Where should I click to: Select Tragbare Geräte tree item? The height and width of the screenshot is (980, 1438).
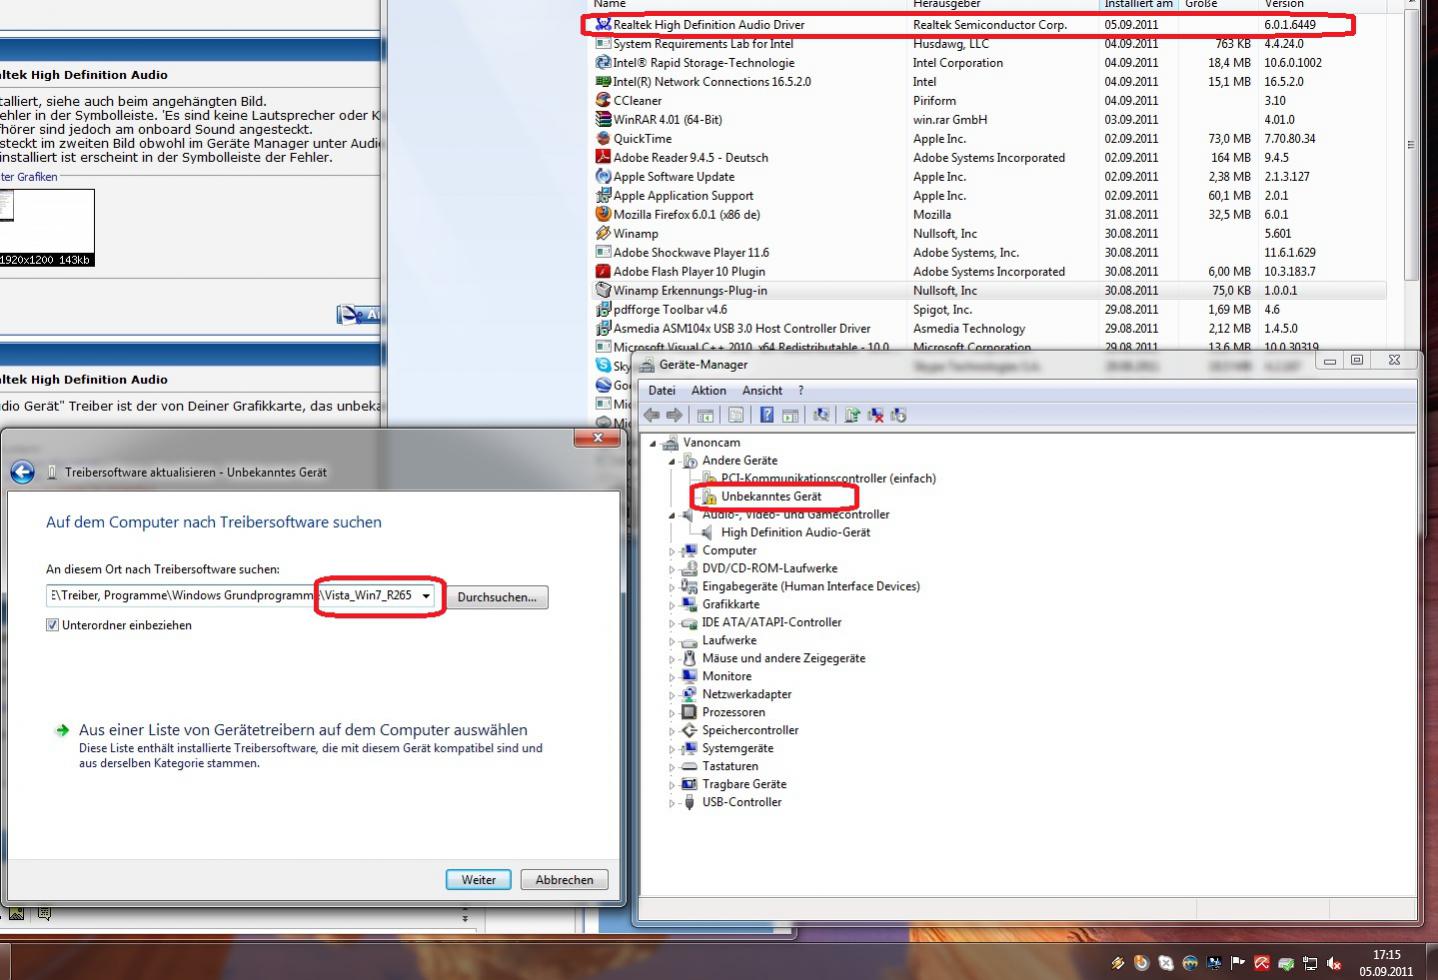(x=744, y=785)
